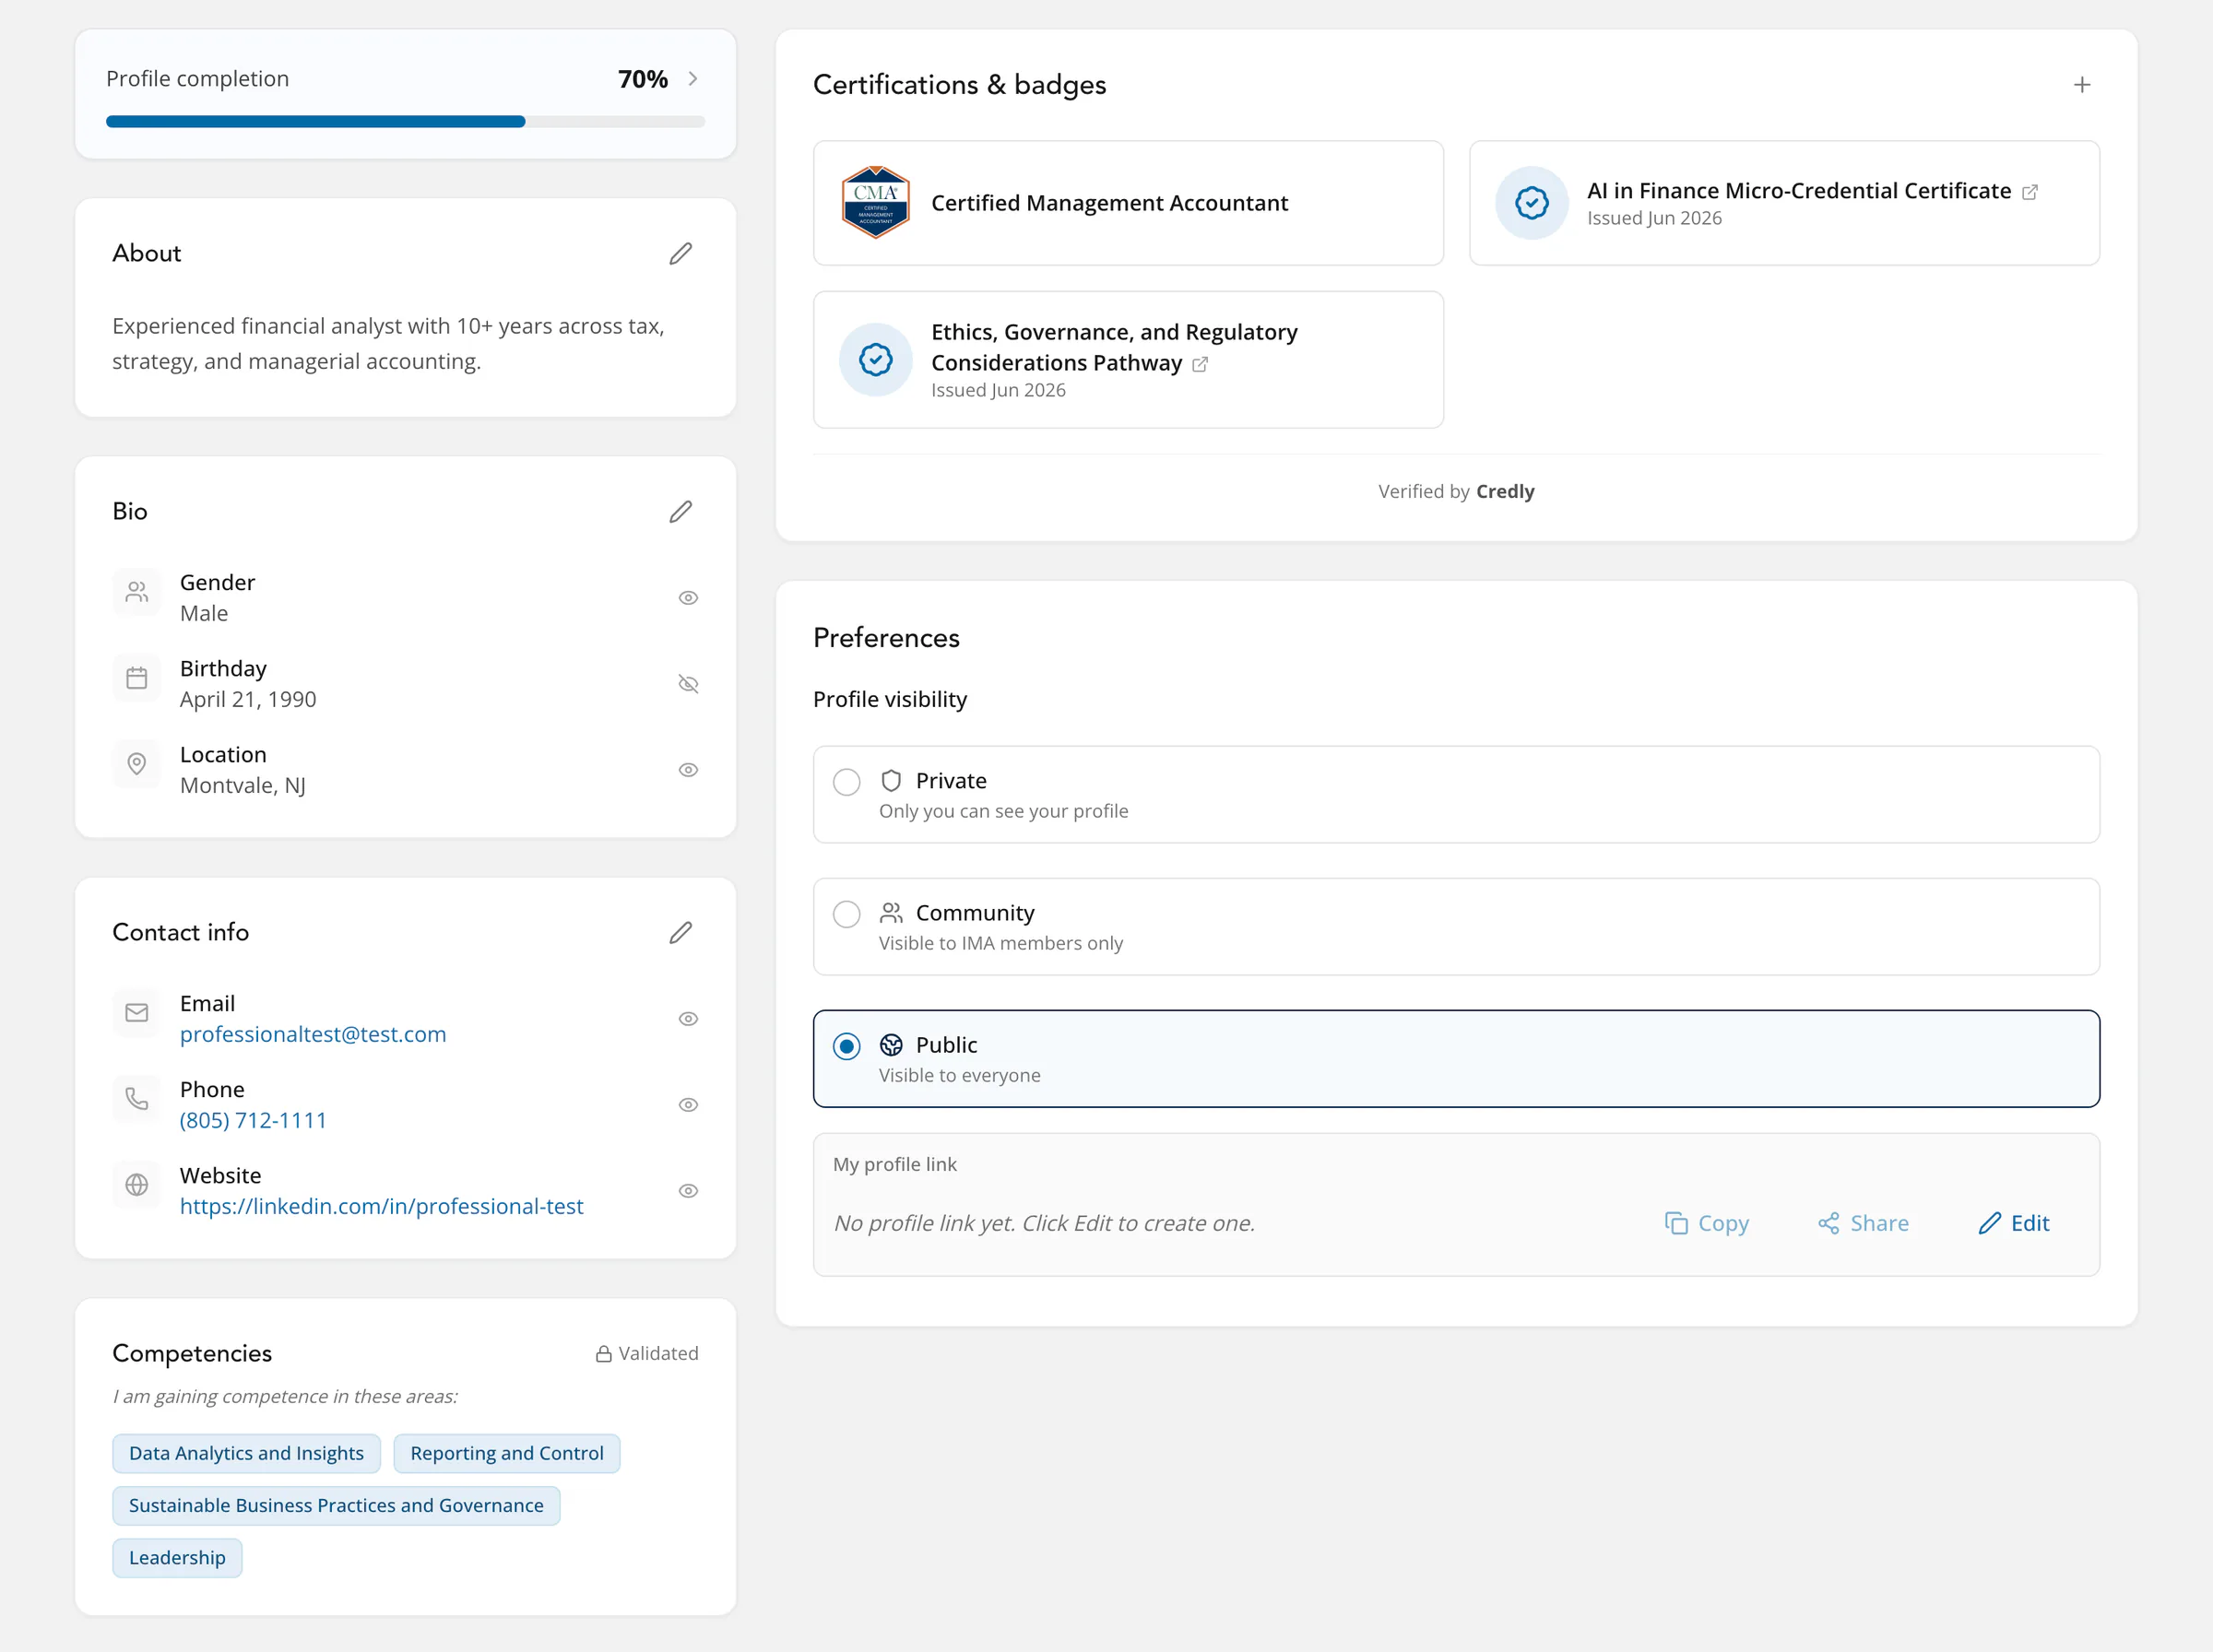The image size is (2213, 1652).
Task: Toggle Website visibility eye
Action: point(688,1191)
